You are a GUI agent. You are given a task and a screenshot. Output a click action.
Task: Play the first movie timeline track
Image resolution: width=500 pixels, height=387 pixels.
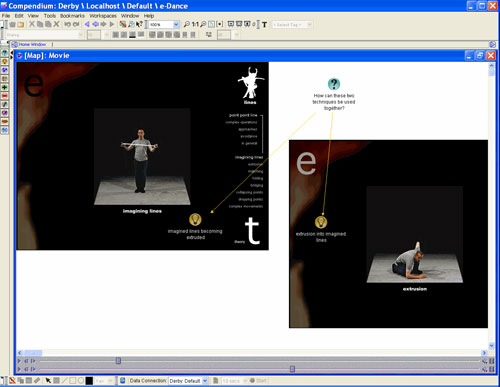[19, 361]
